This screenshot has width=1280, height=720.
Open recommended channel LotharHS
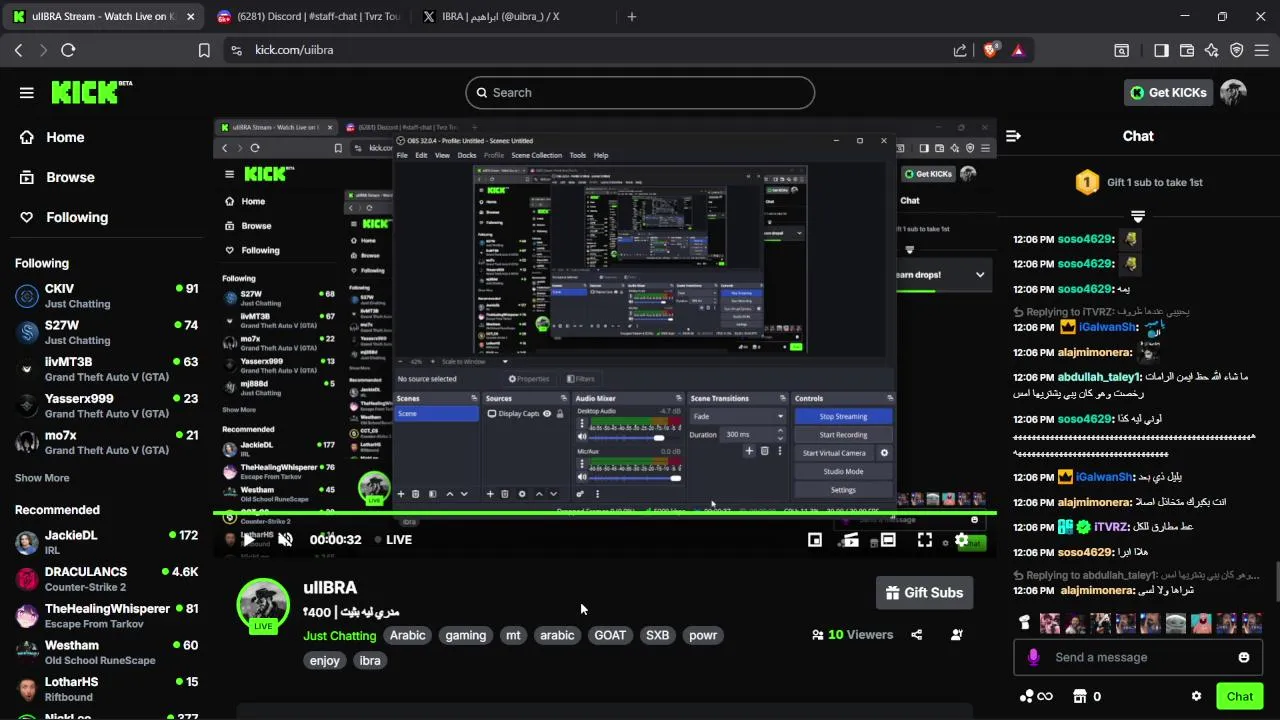pos(105,688)
